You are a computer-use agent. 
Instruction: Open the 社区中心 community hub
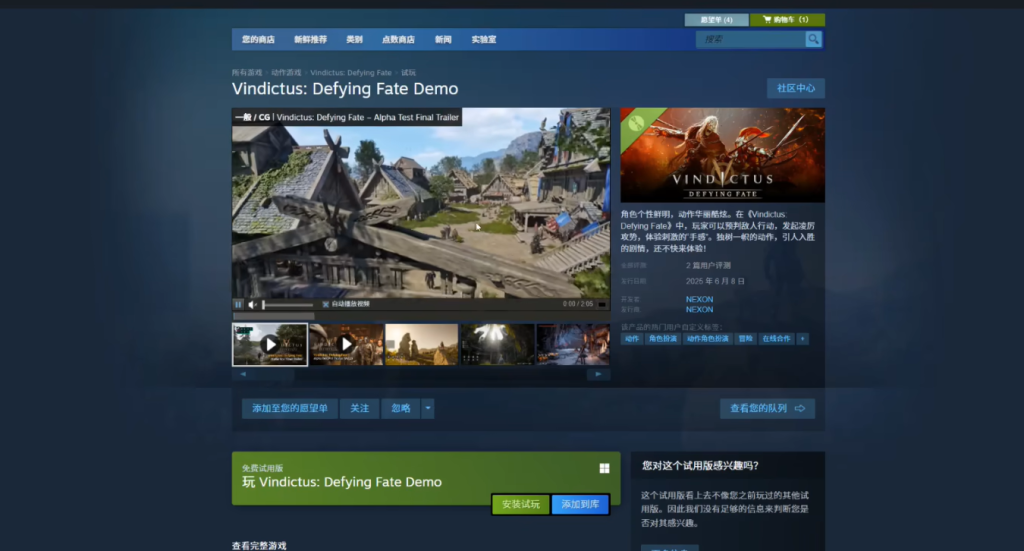[x=795, y=88]
